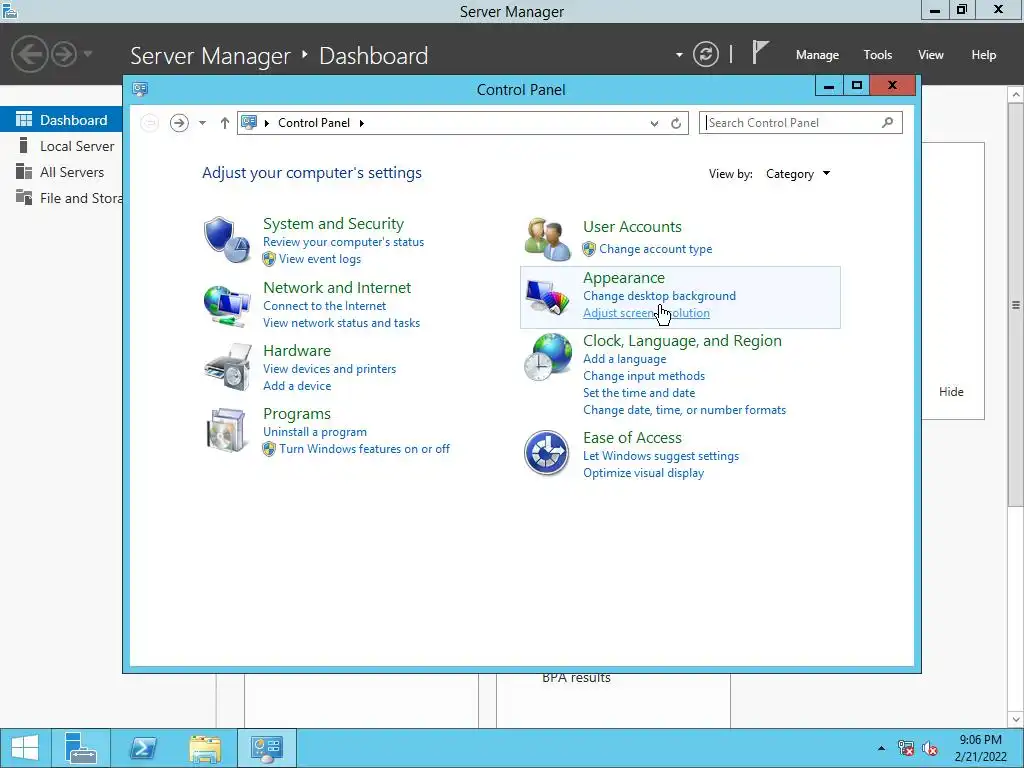Screen dimensions: 1024x768
Task: Click the search magnifier in Control Panel
Action: point(888,122)
